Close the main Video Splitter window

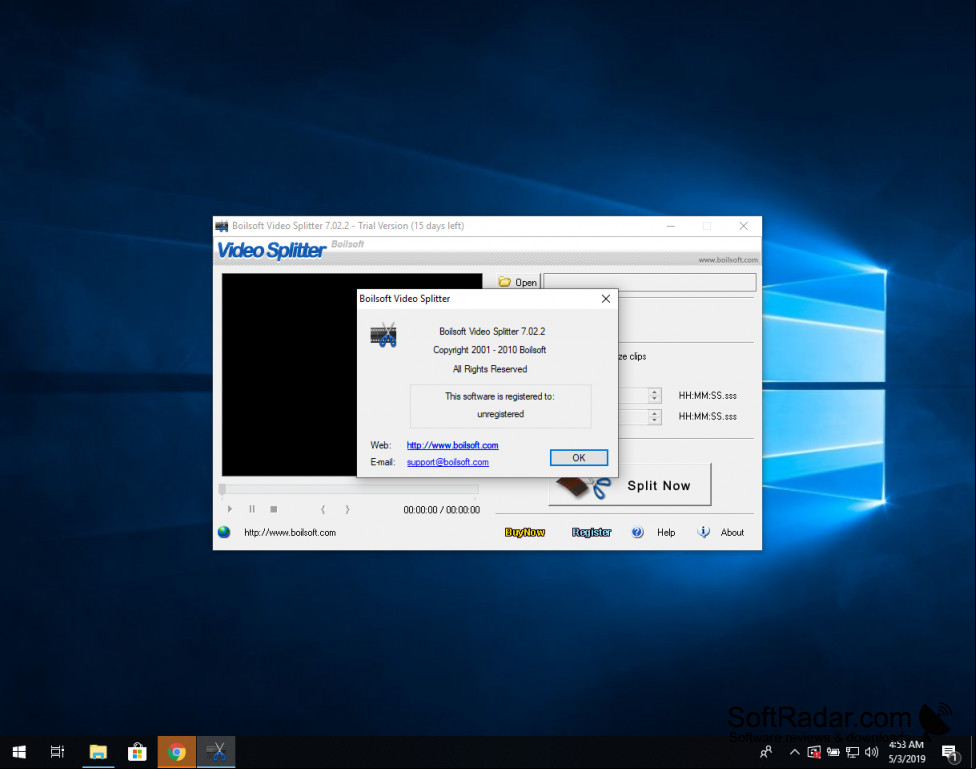coord(743,226)
